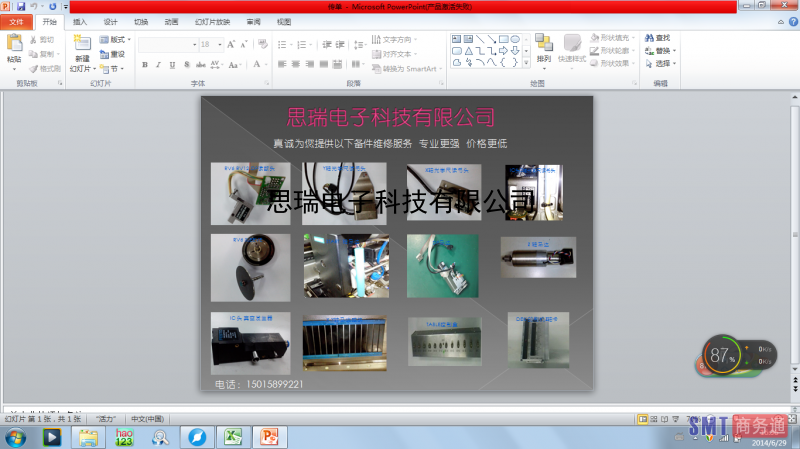
Task: Click the Find (查找) binoculars icon
Action: tap(649, 38)
